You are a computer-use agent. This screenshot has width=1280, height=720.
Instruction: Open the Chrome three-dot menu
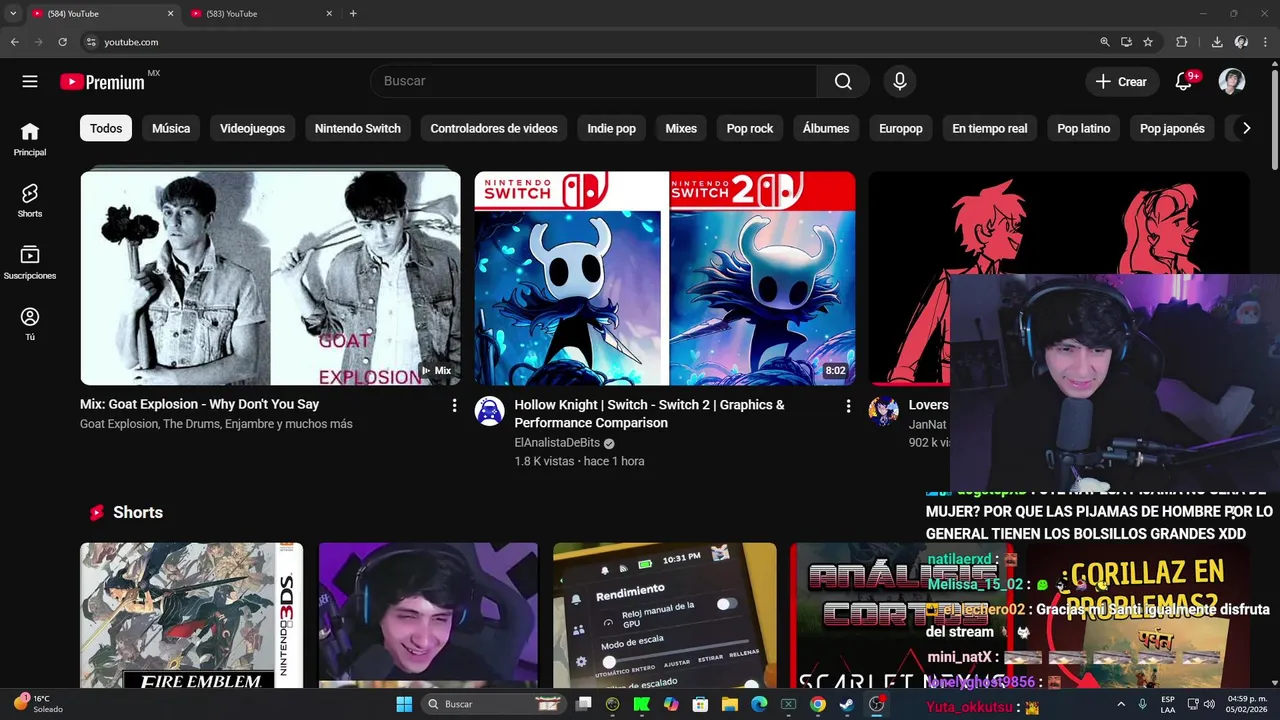tap(1265, 42)
